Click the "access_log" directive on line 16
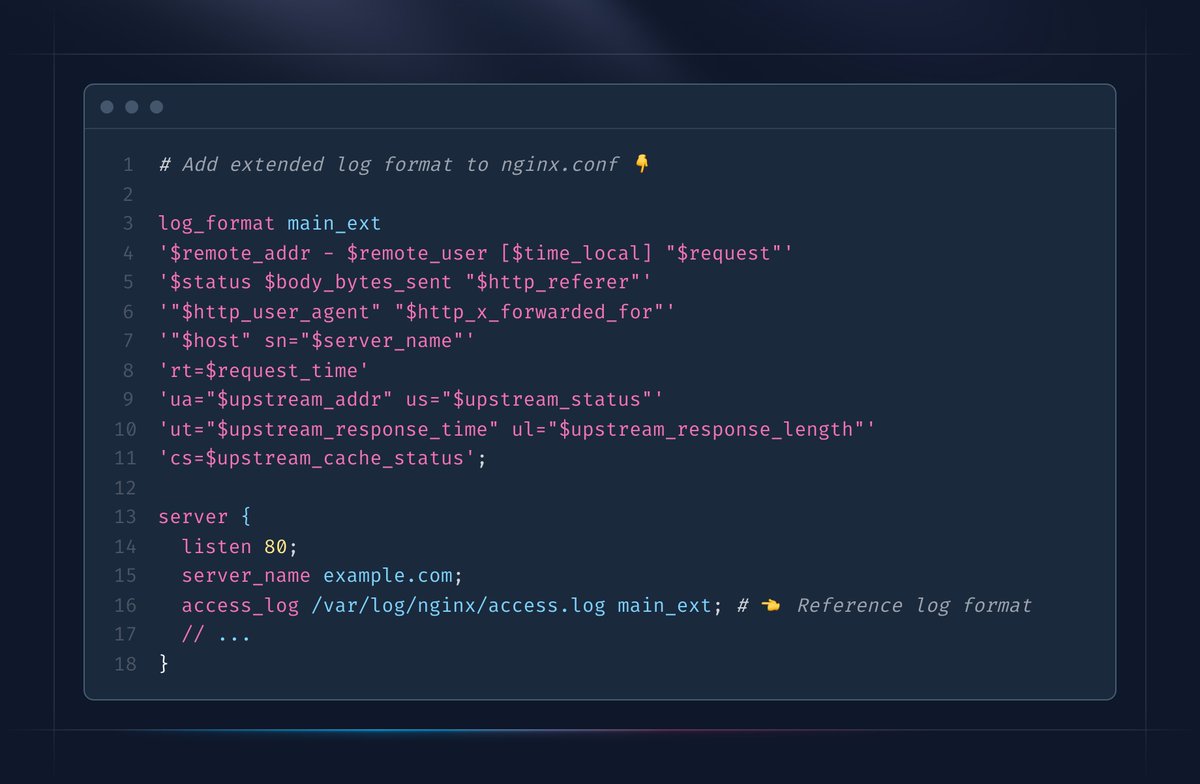1200x784 pixels. [x=241, y=605]
